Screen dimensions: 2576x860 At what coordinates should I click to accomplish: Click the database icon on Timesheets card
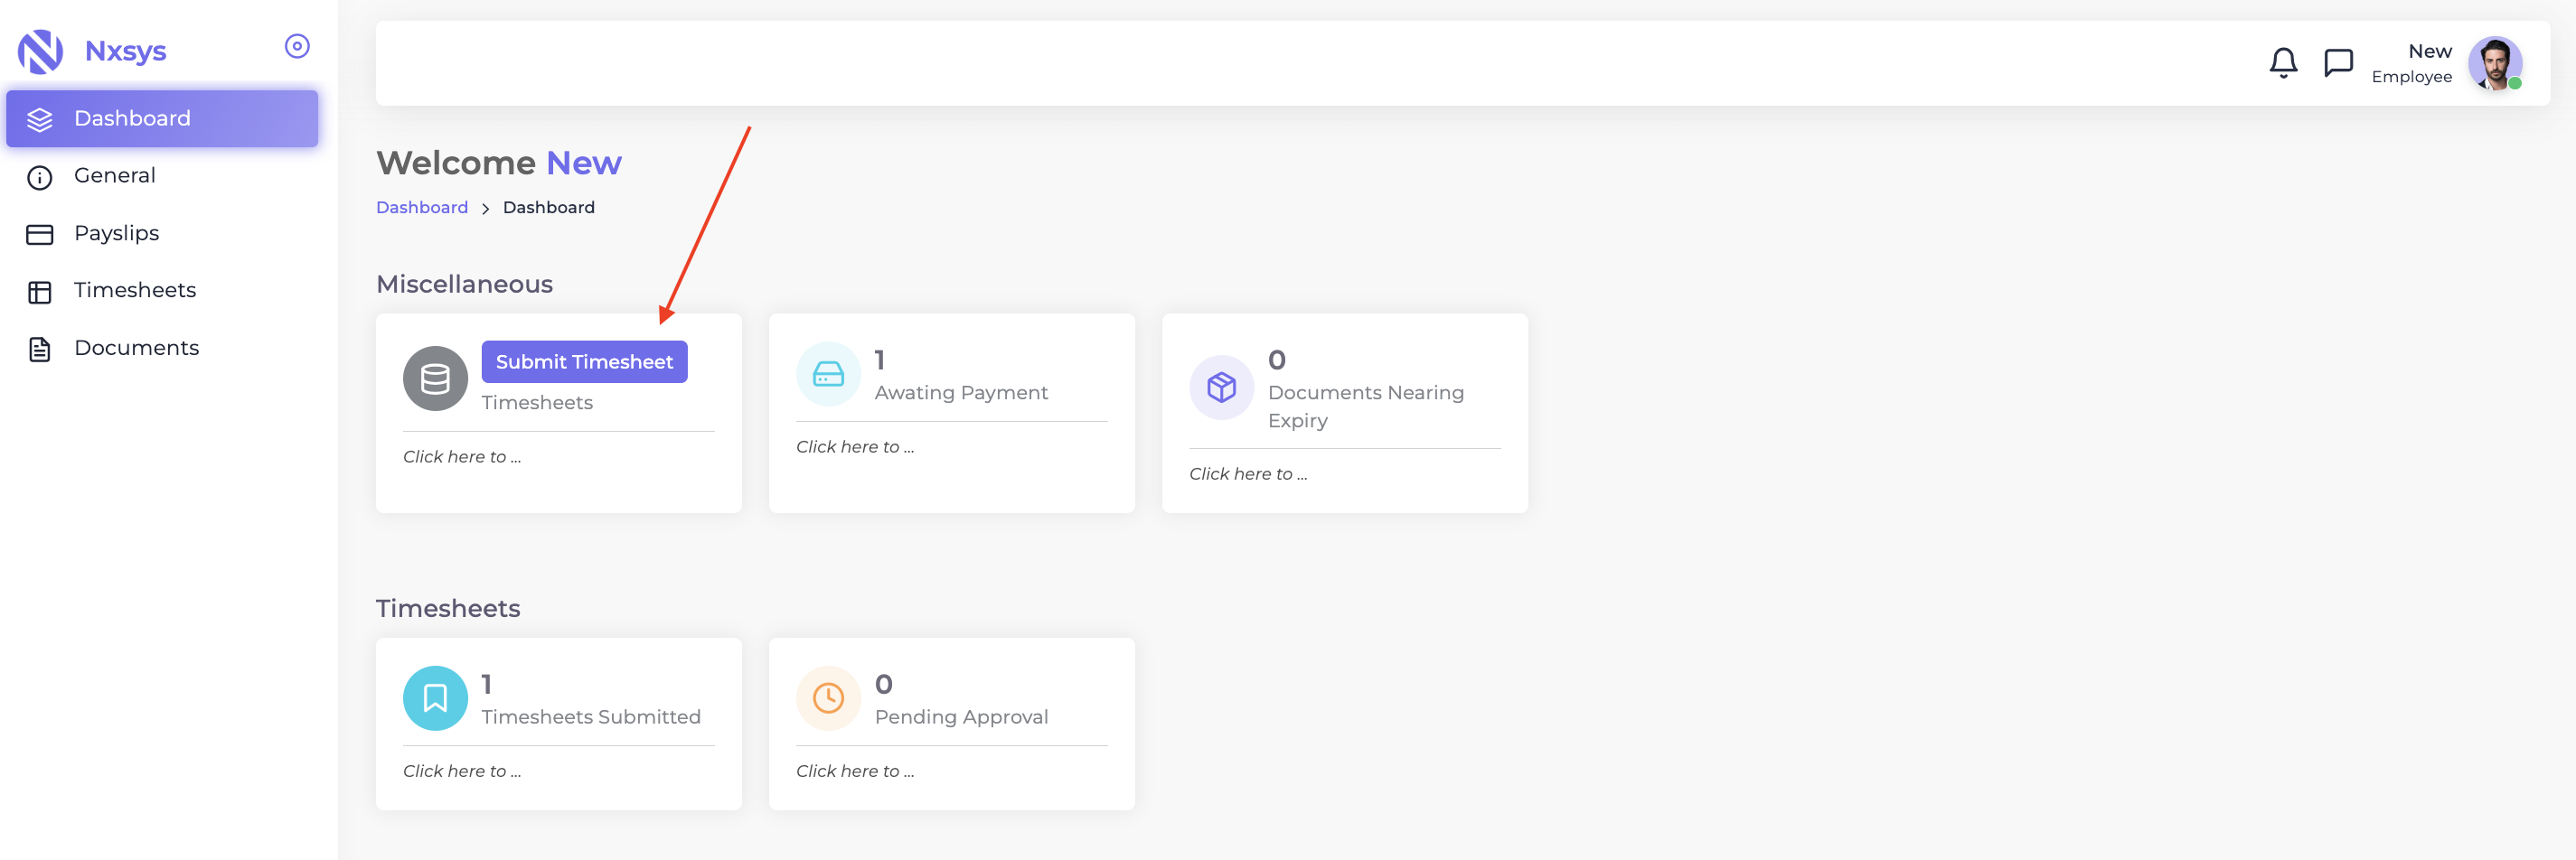pyautogui.click(x=435, y=379)
